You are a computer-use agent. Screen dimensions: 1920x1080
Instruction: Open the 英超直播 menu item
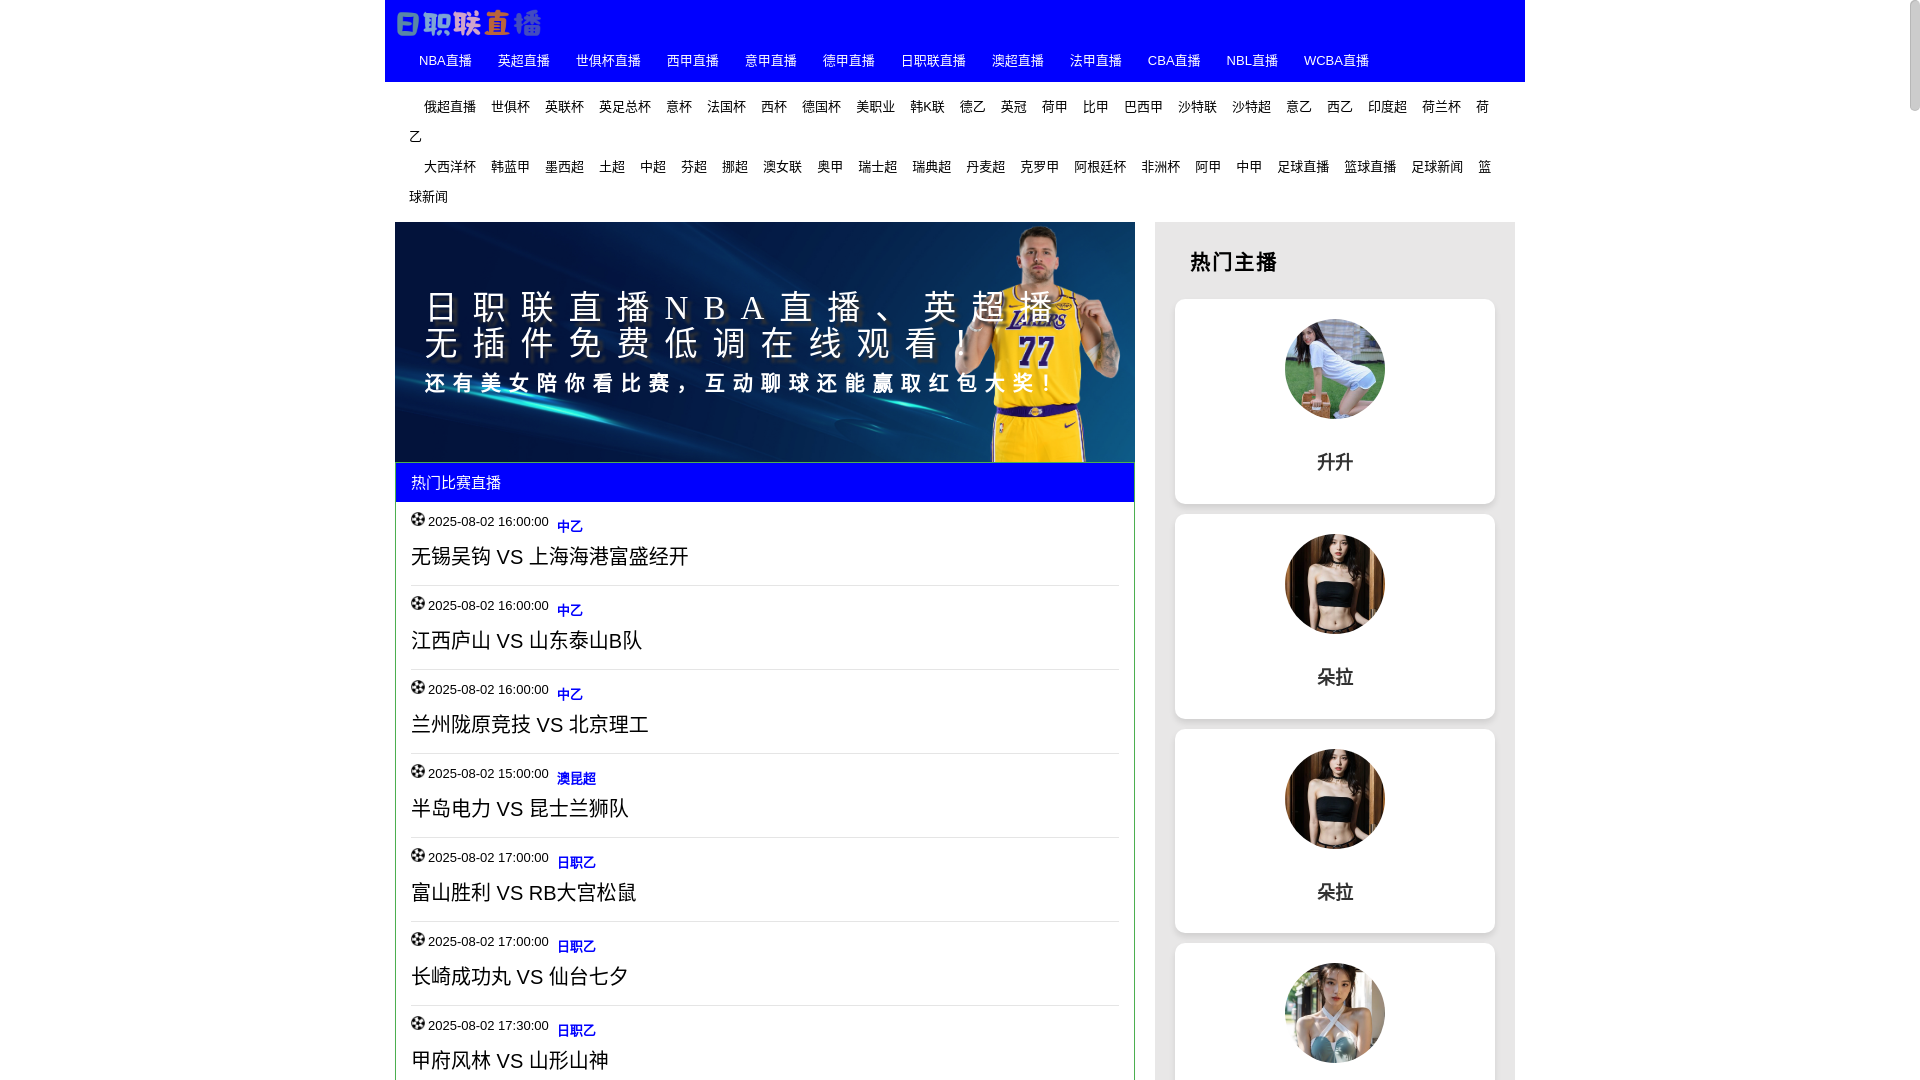click(x=524, y=61)
